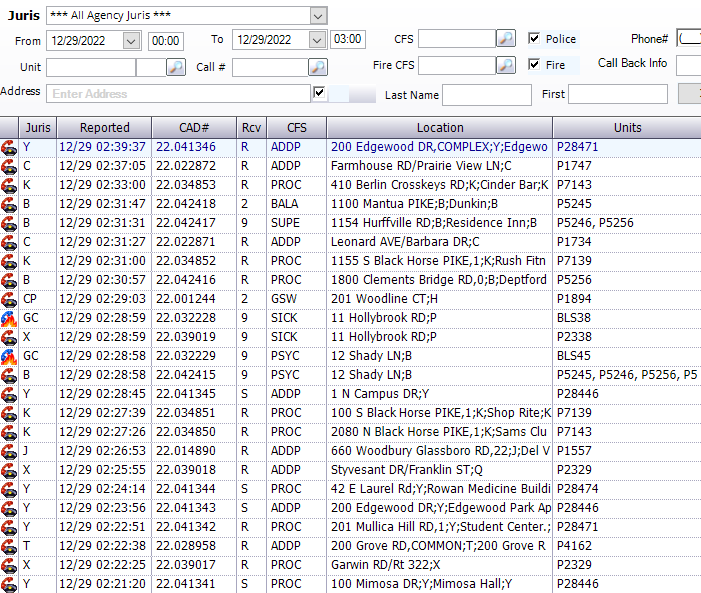Sort by the Rcv column header
The height and width of the screenshot is (593, 701).
251,128
